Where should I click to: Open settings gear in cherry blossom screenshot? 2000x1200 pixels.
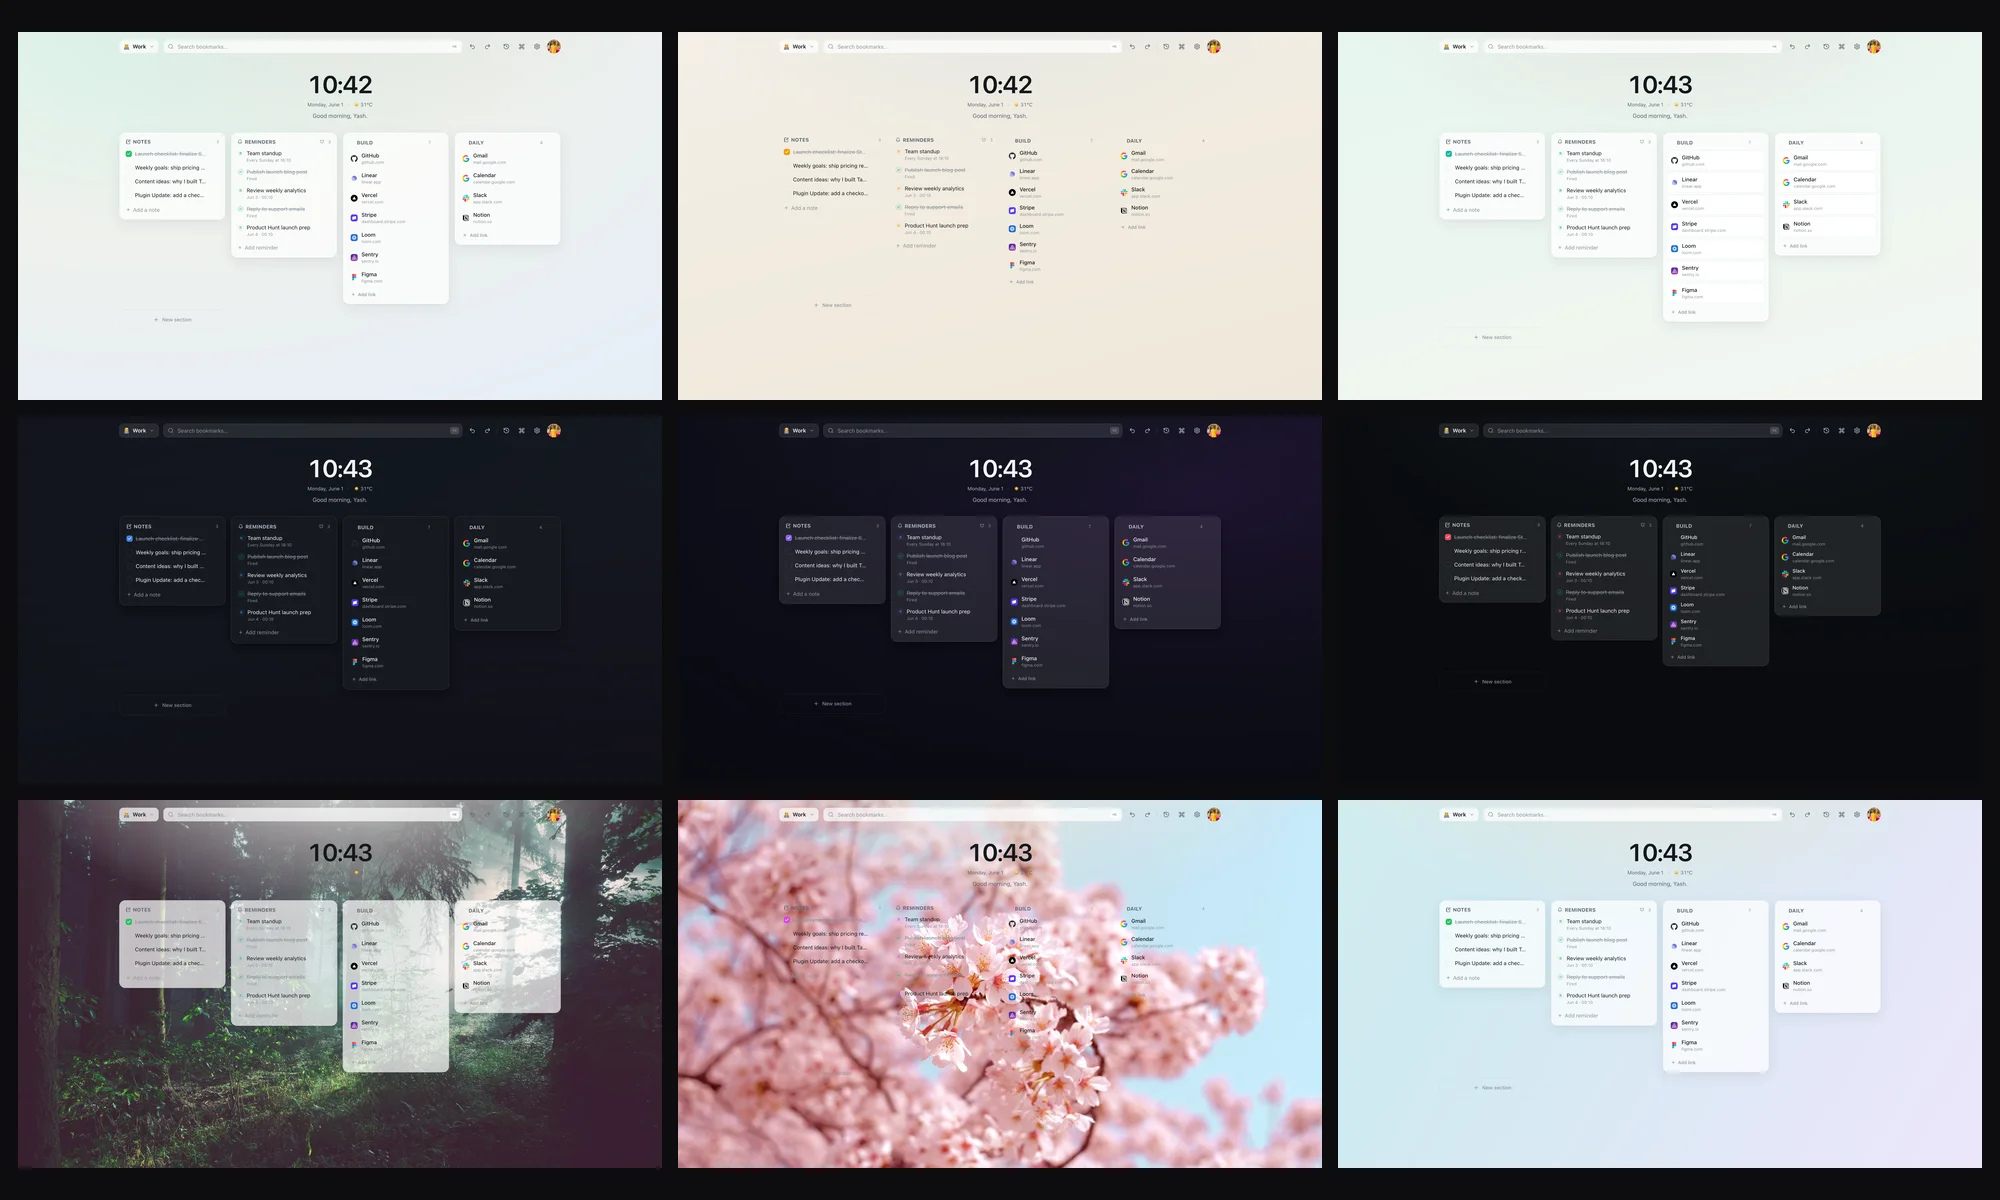point(1197,815)
